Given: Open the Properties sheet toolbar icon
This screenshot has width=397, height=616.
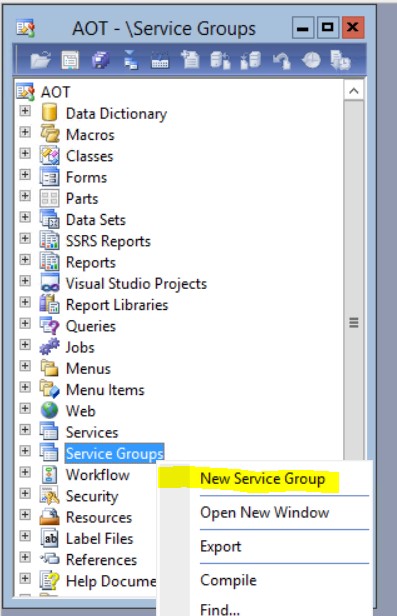Looking at the screenshot, I should 70,60.
